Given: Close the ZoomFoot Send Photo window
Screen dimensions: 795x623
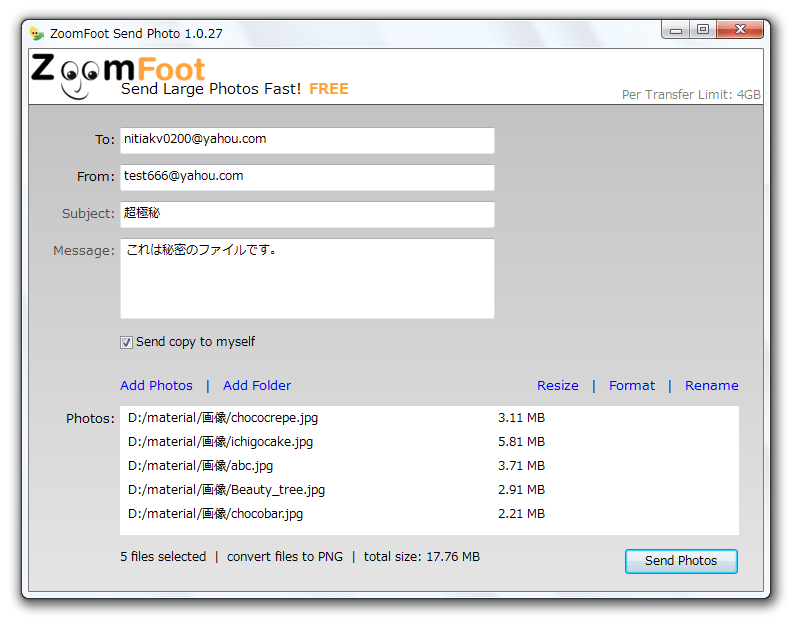Looking at the screenshot, I should 740,30.
